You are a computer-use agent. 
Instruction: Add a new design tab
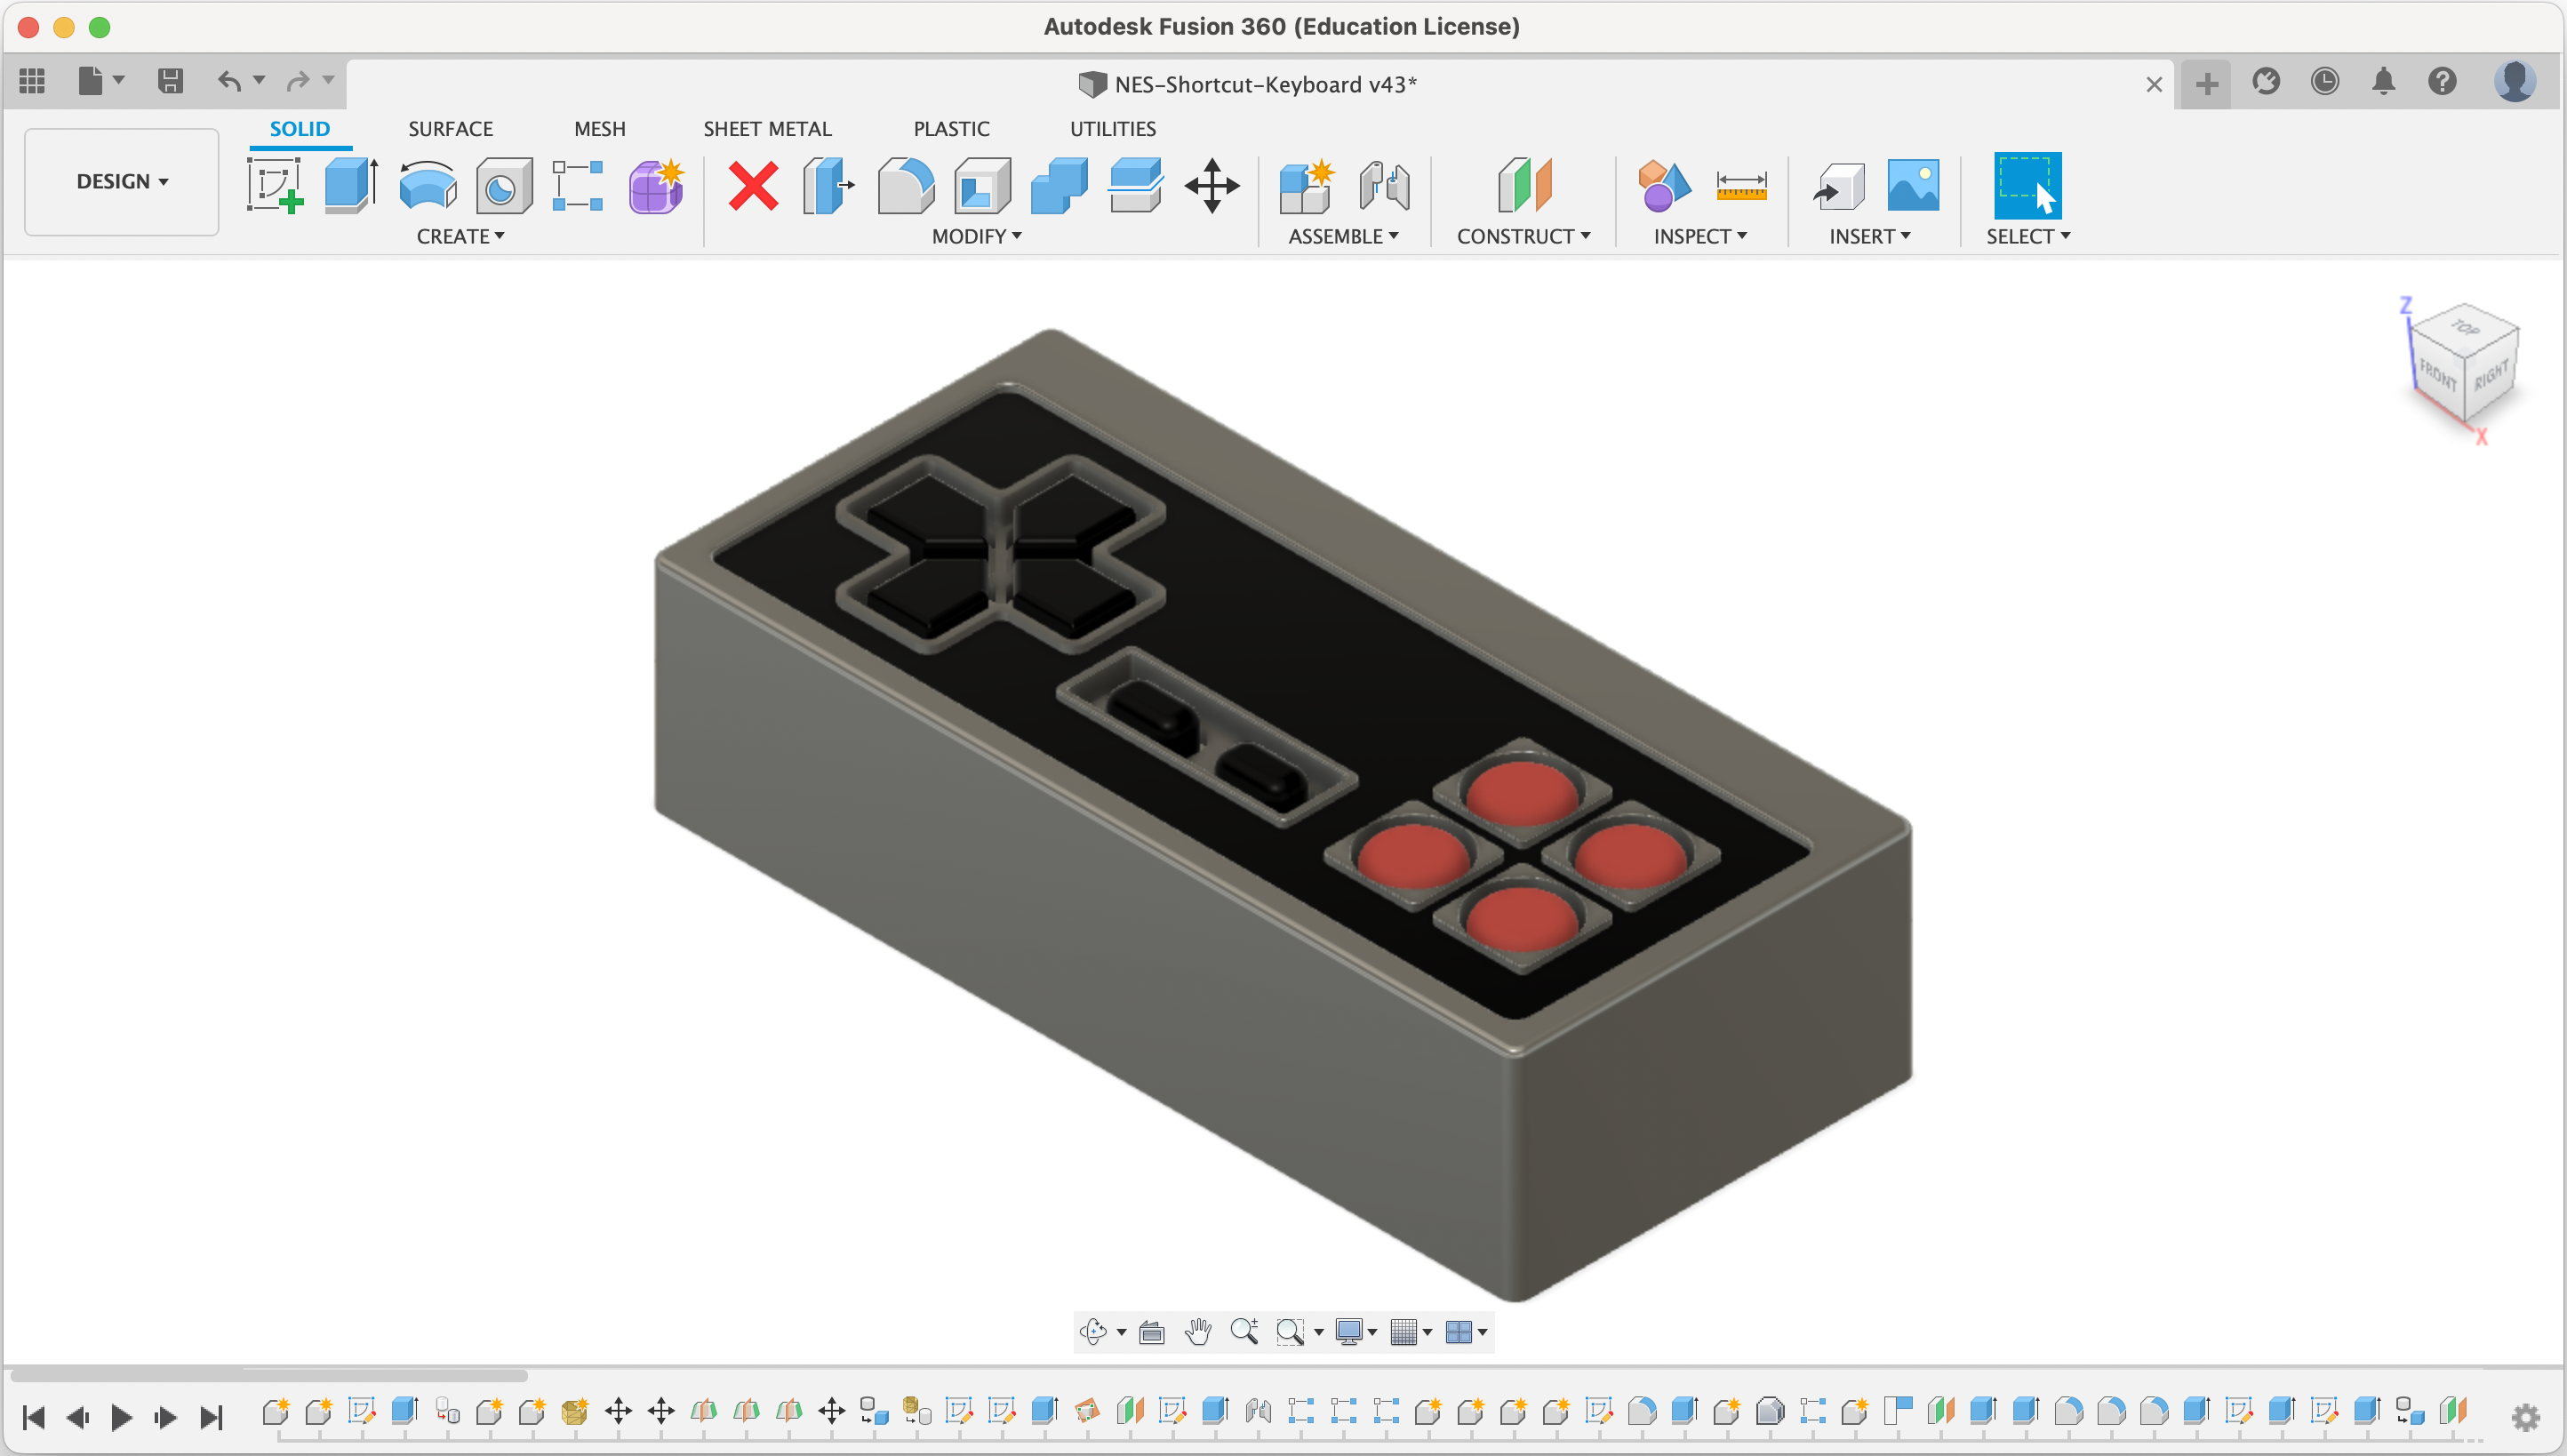pyautogui.click(x=2207, y=84)
